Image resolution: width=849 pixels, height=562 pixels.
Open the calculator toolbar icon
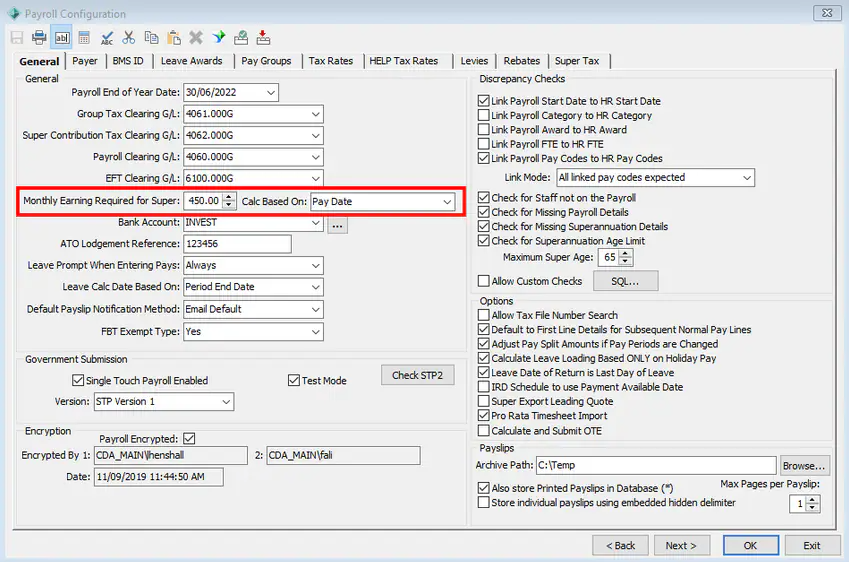pyautogui.click(x=84, y=38)
